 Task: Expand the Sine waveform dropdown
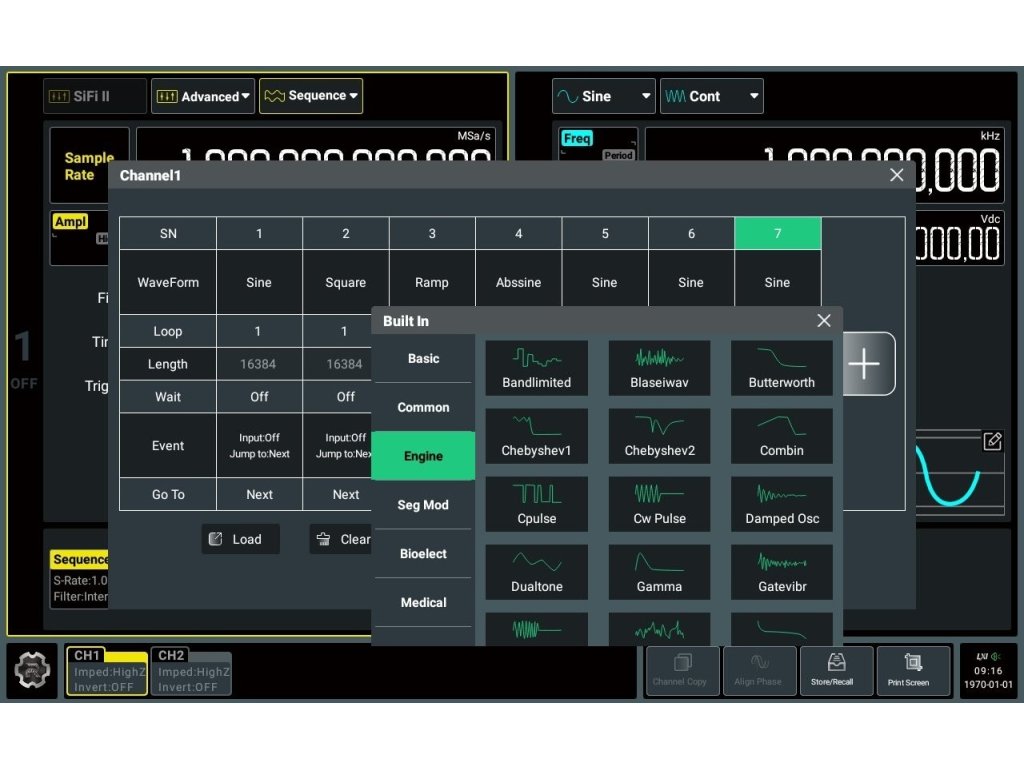pos(604,96)
